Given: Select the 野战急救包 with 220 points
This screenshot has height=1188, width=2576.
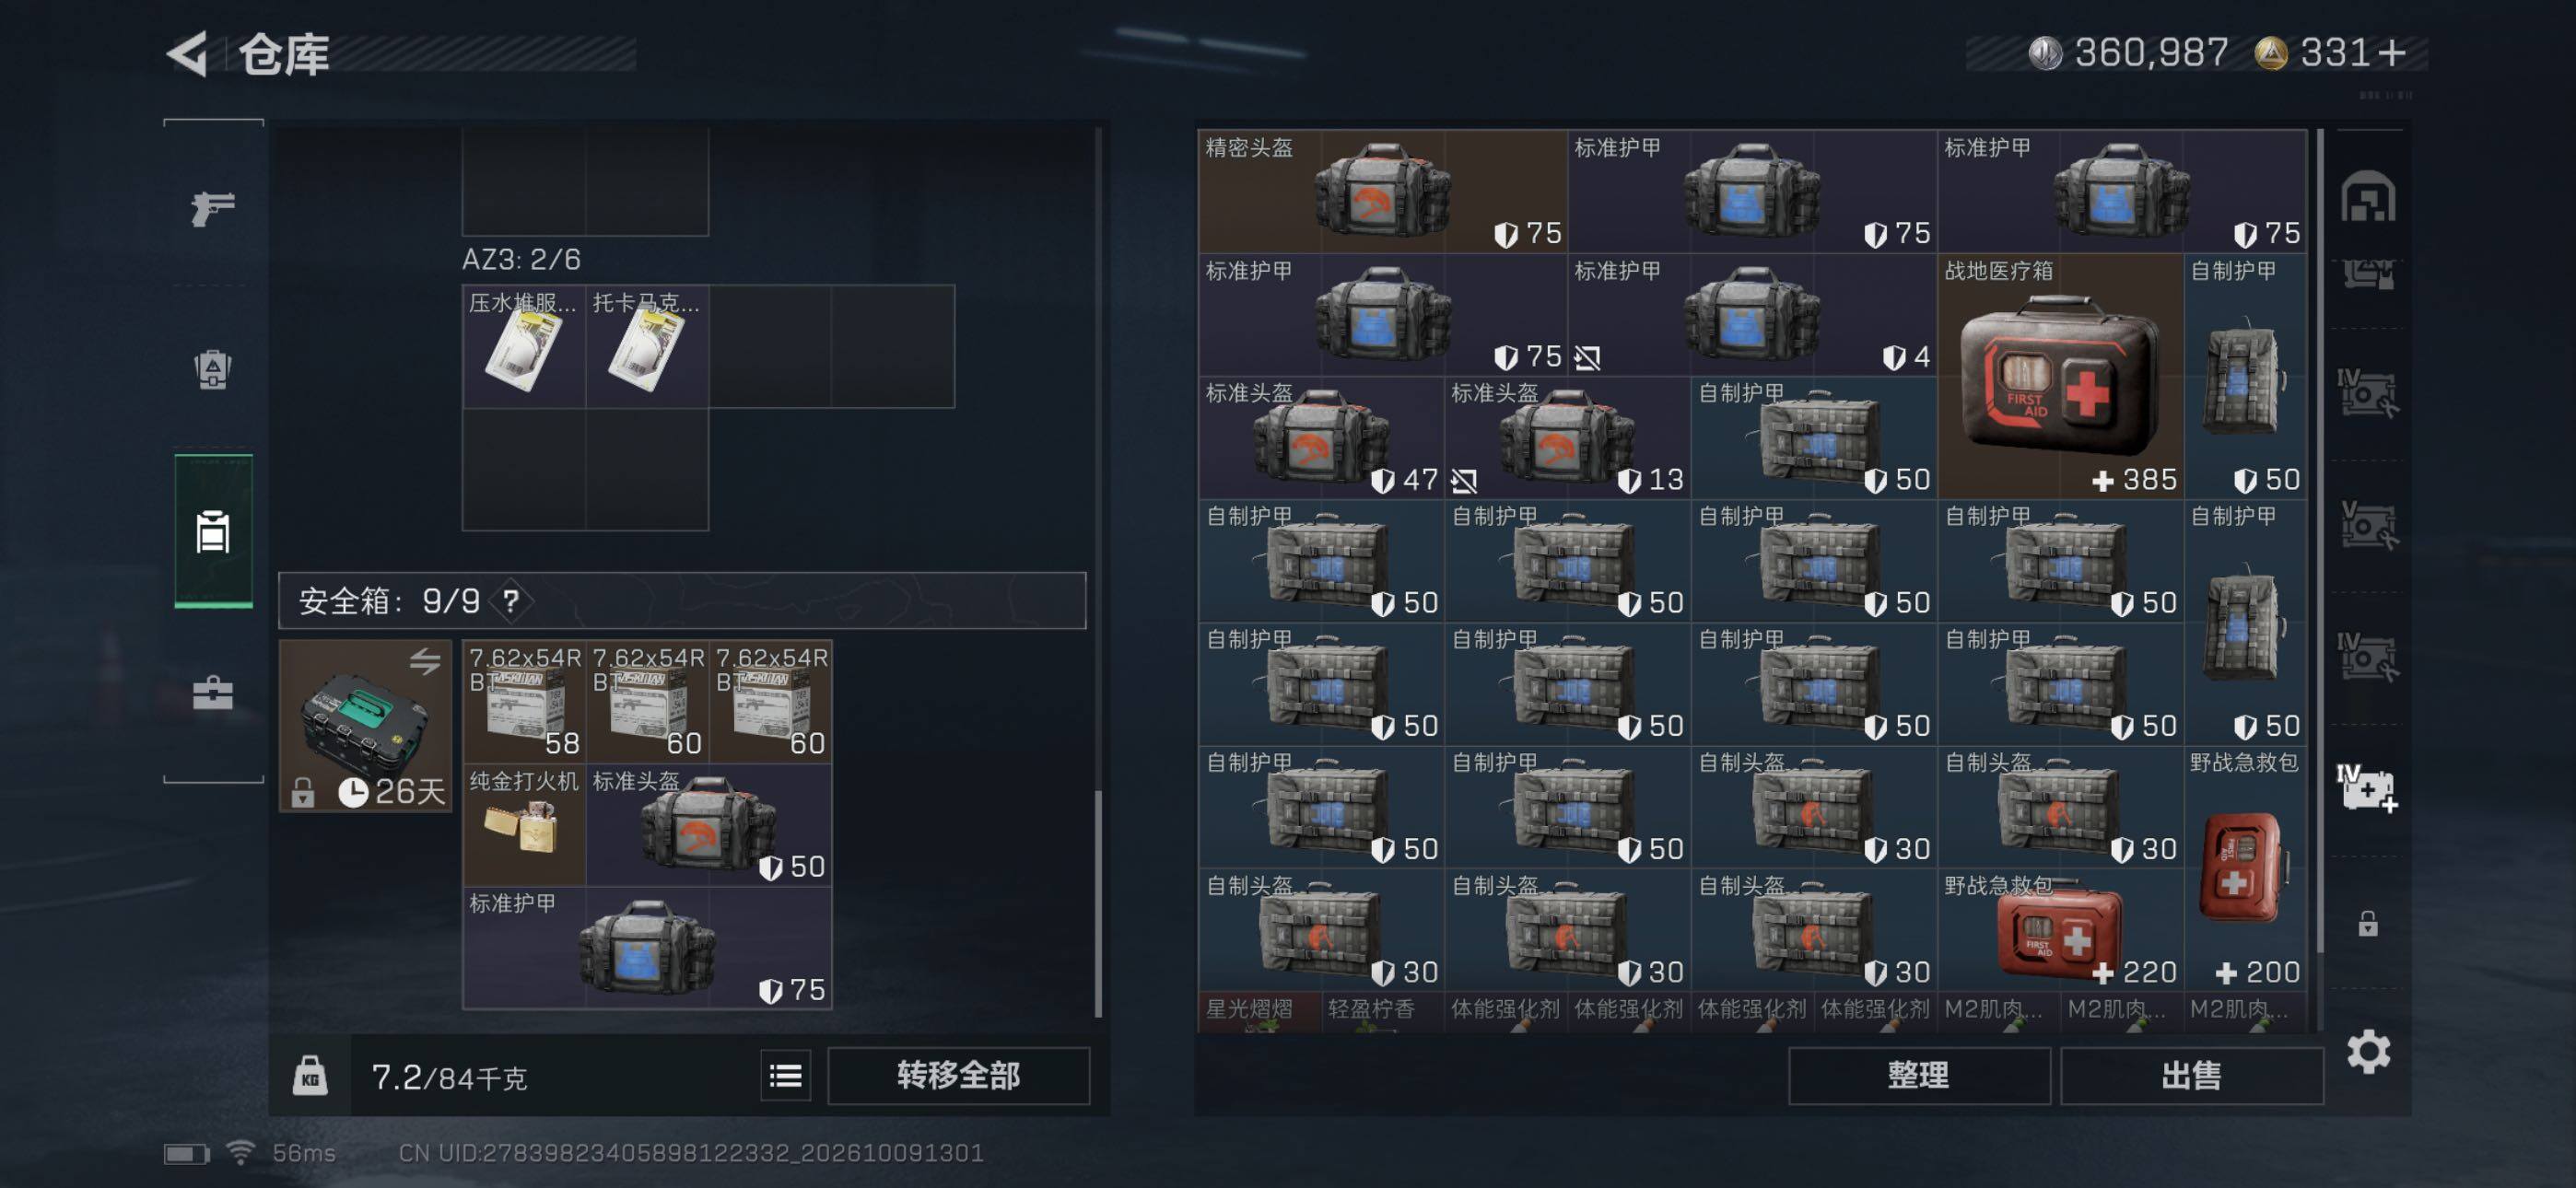Looking at the screenshot, I should (2060, 930).
